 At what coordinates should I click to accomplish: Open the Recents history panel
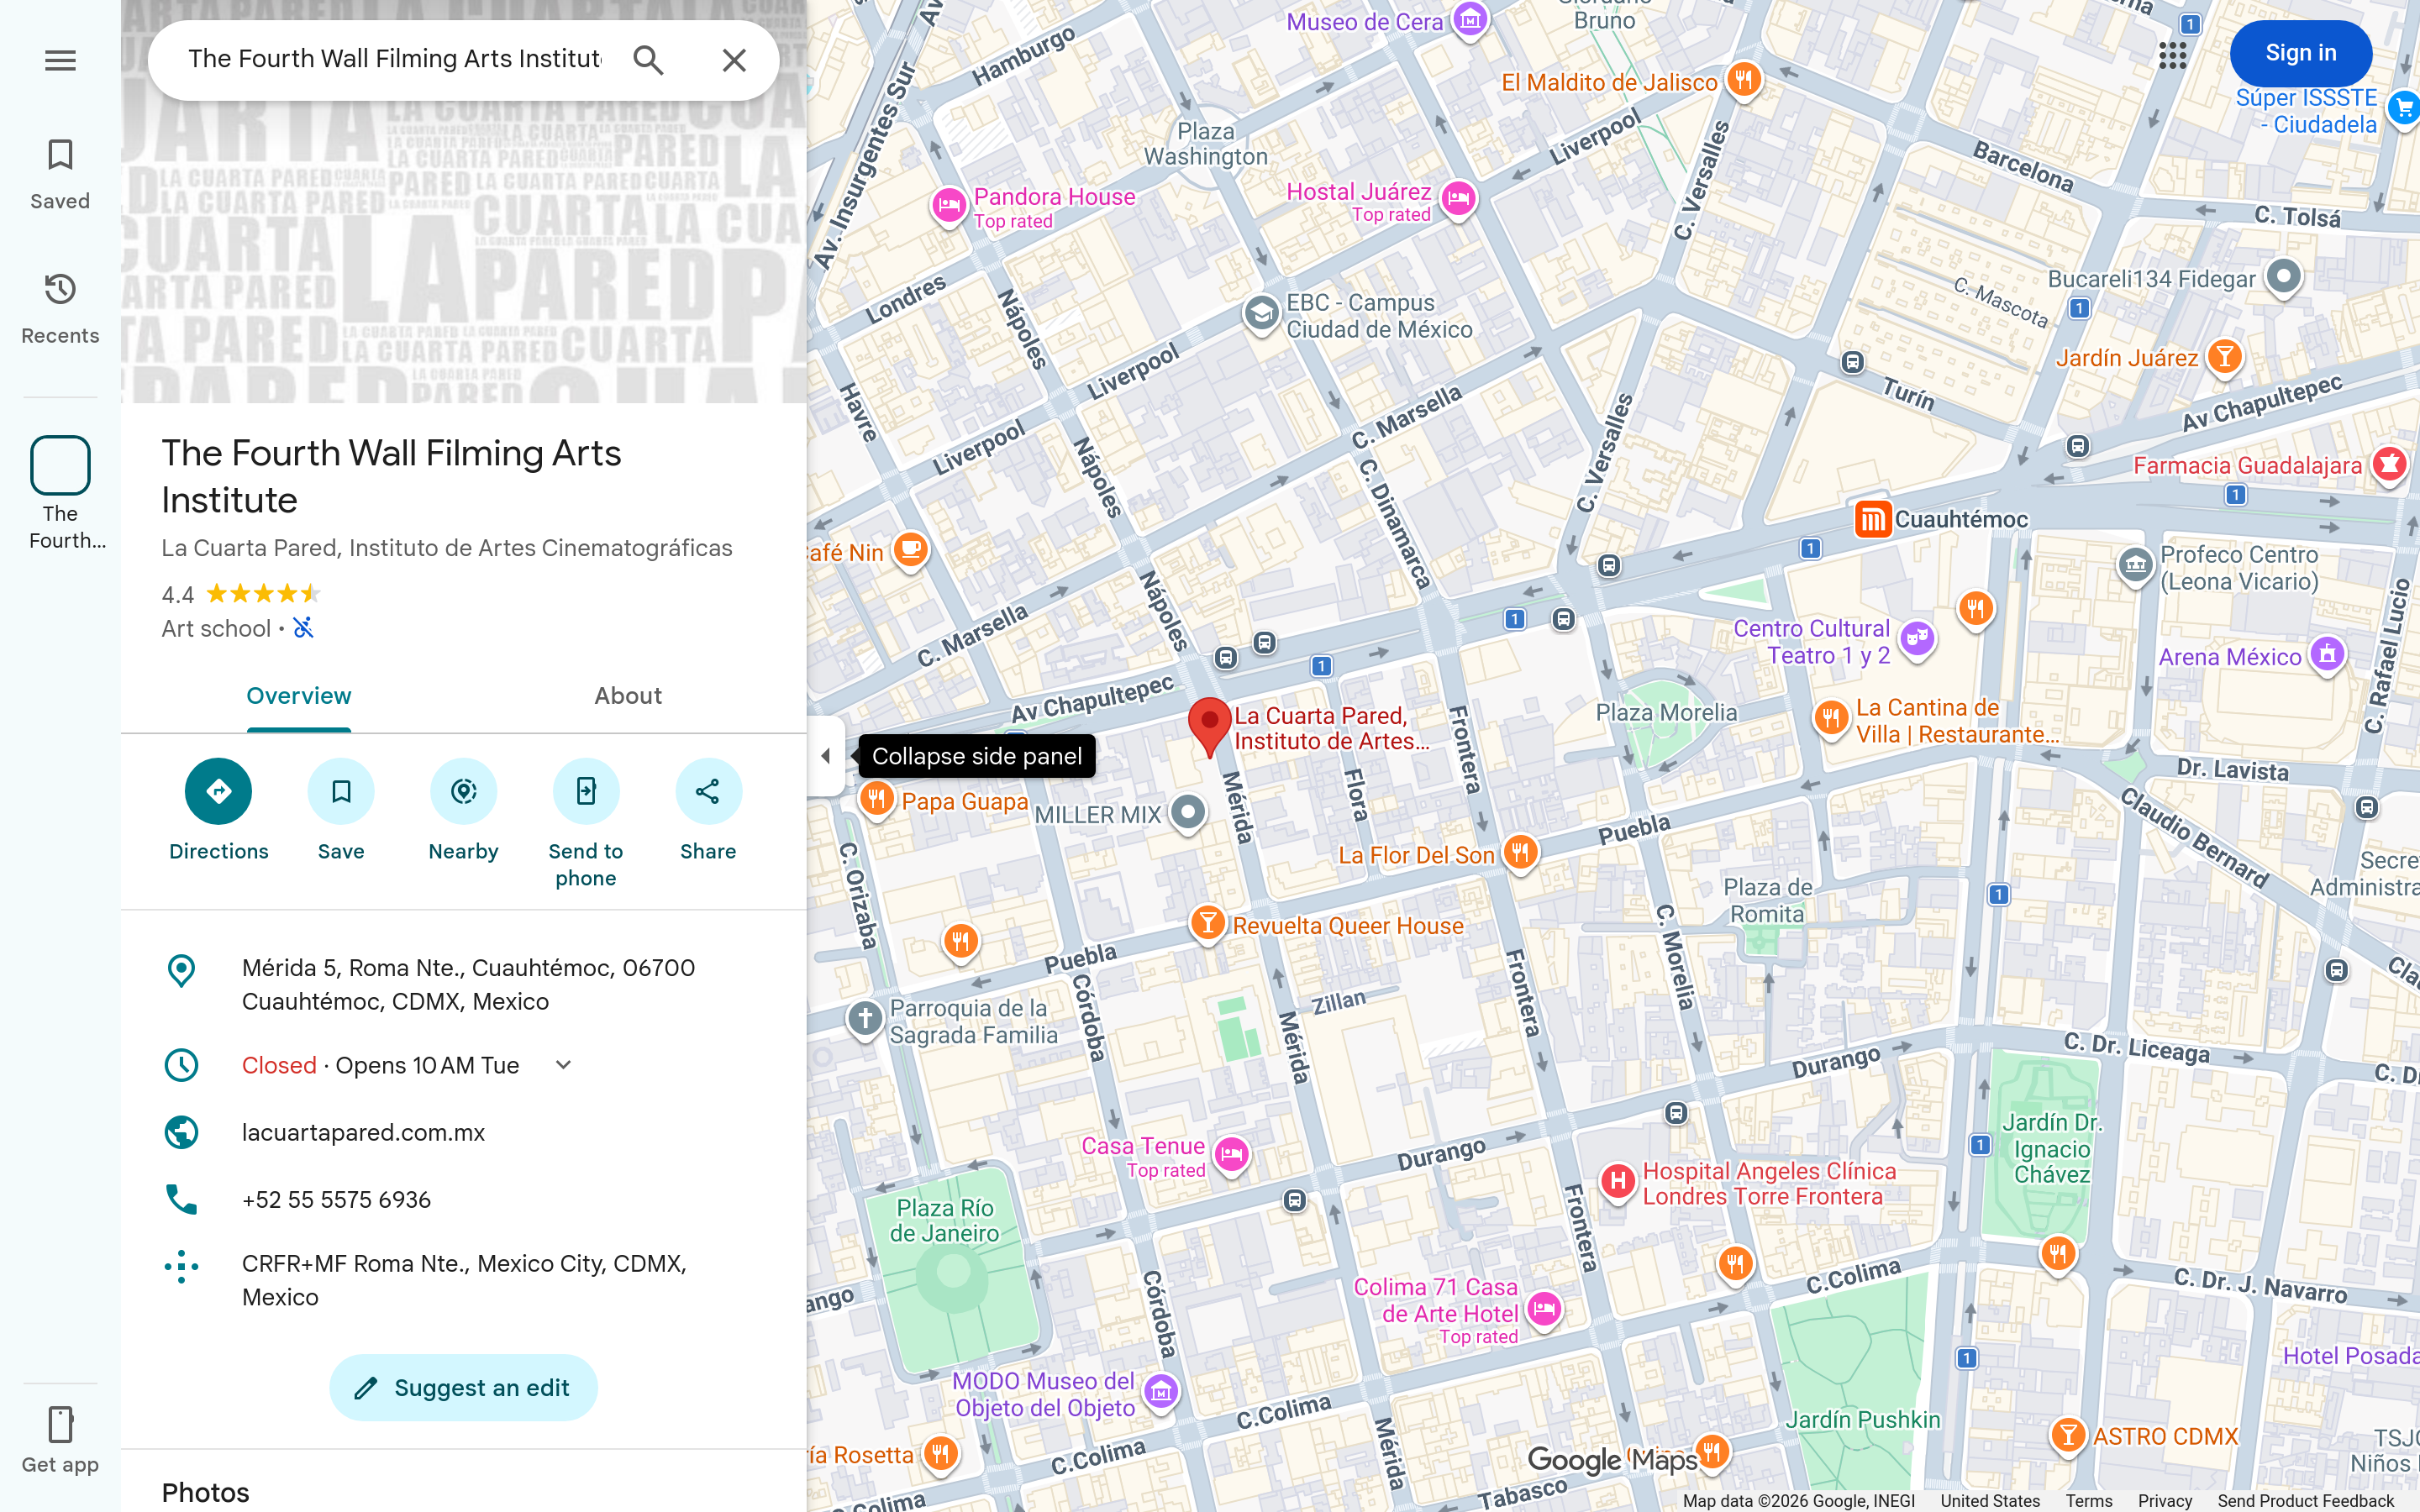pyautogui.click(x=60, y=309)
